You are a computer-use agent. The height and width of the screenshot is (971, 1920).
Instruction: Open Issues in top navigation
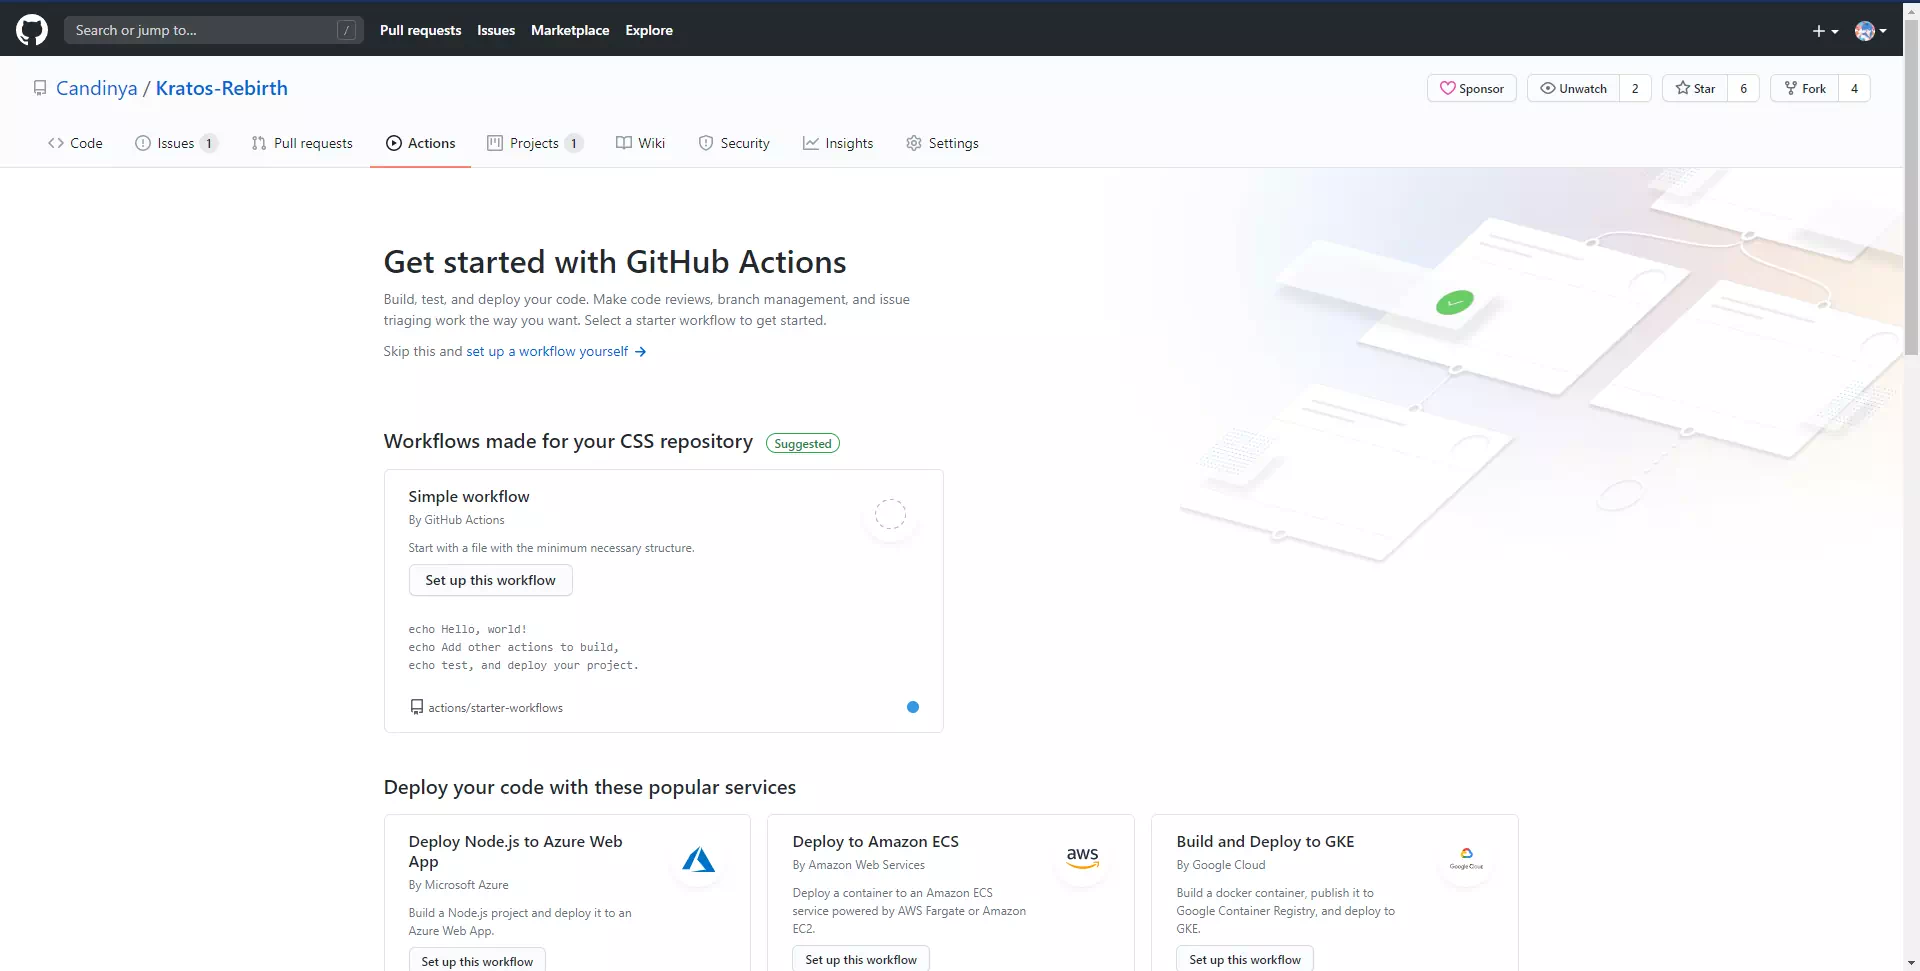click(496, 30)
